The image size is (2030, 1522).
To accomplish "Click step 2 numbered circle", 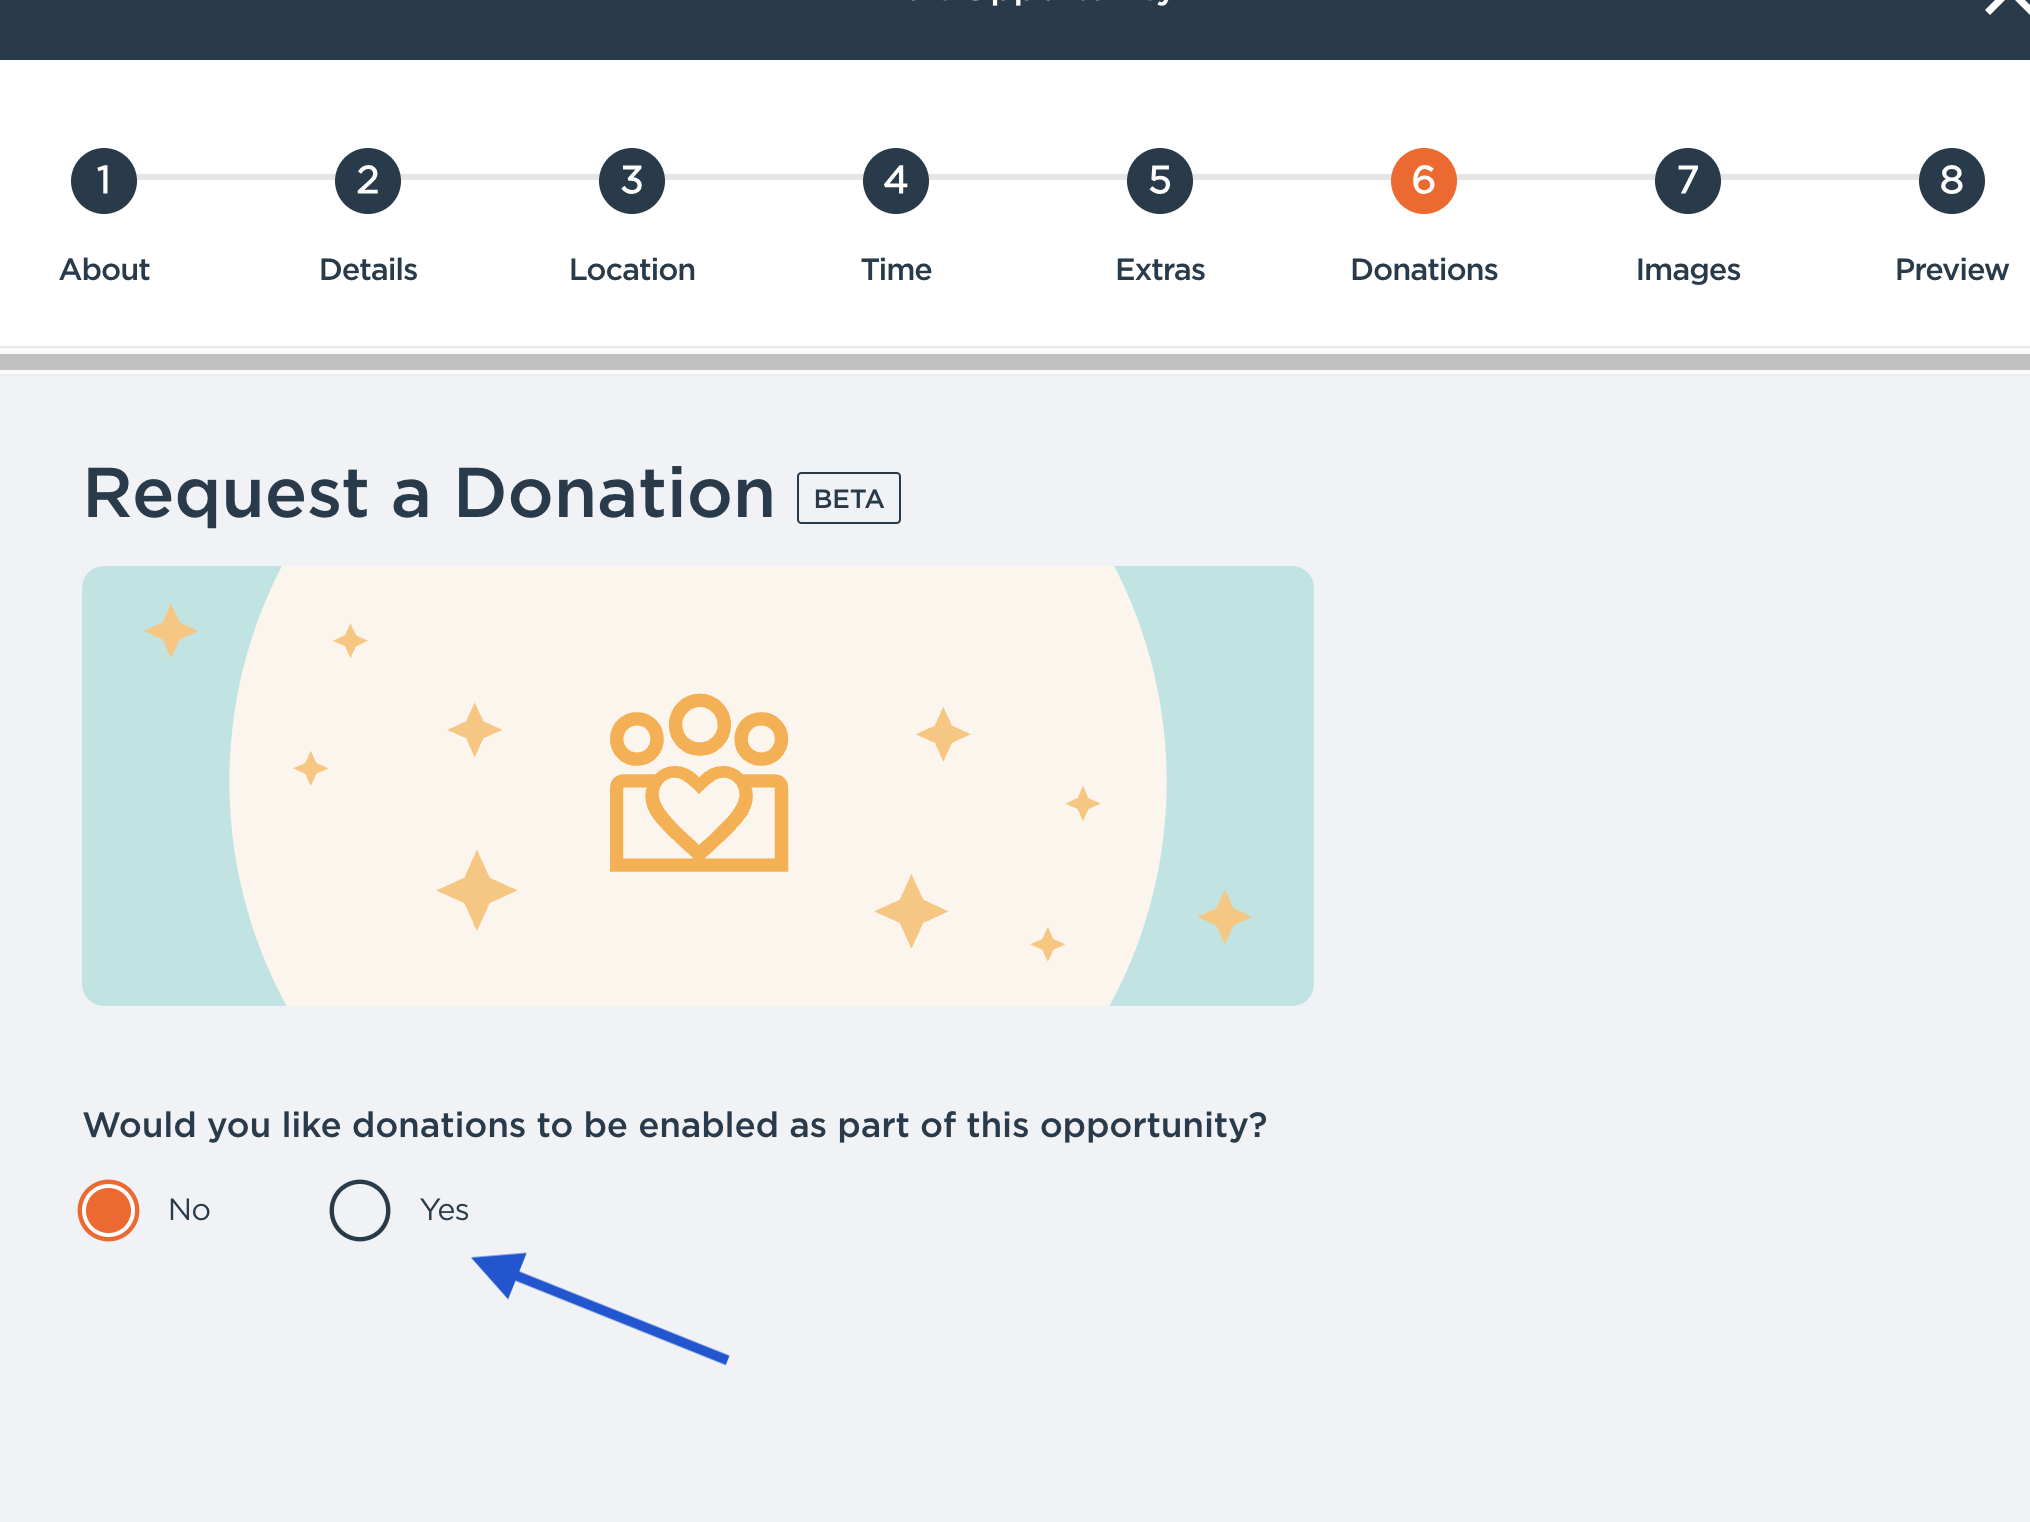I will tap(368, 181).
